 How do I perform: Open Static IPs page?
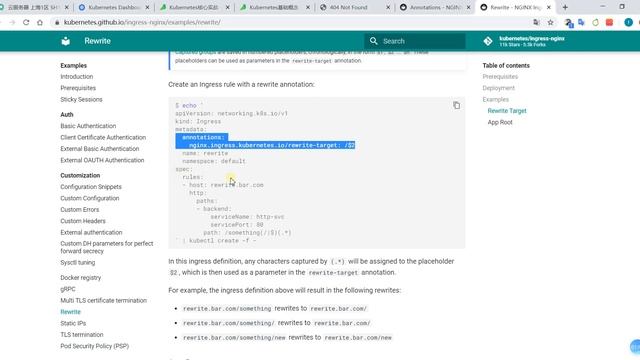73,324
